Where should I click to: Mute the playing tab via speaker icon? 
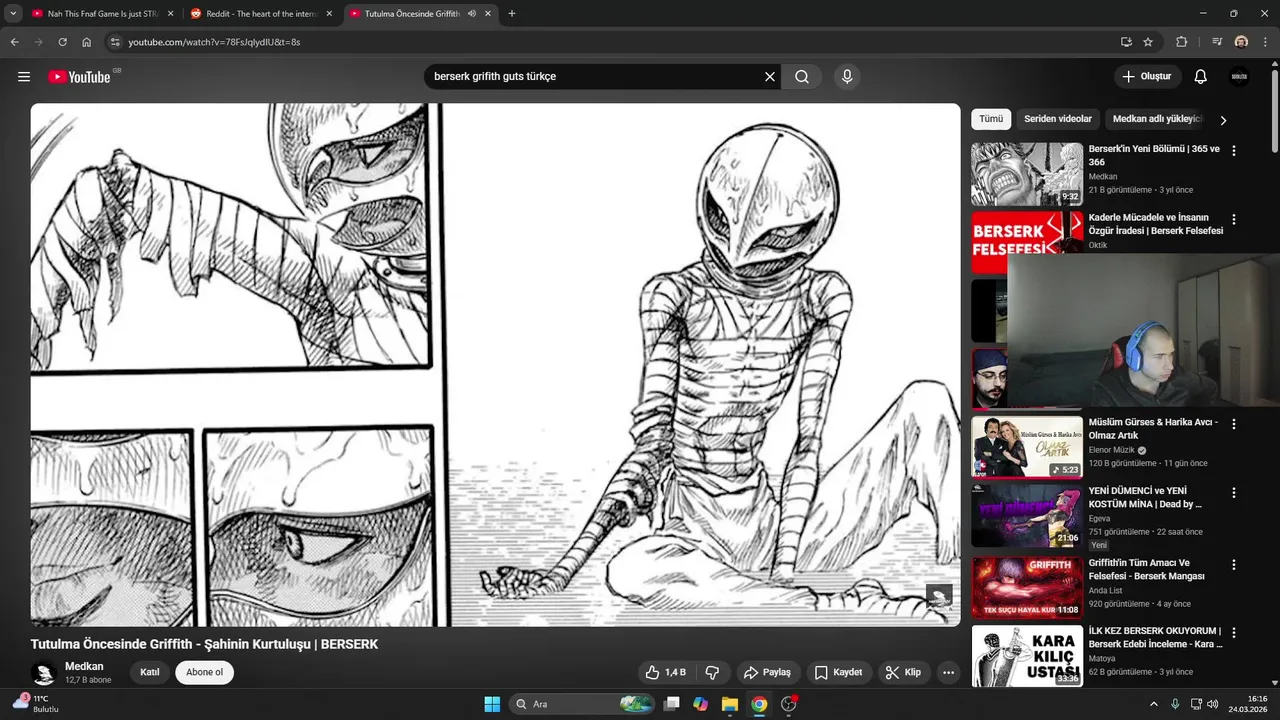[472, 14]
